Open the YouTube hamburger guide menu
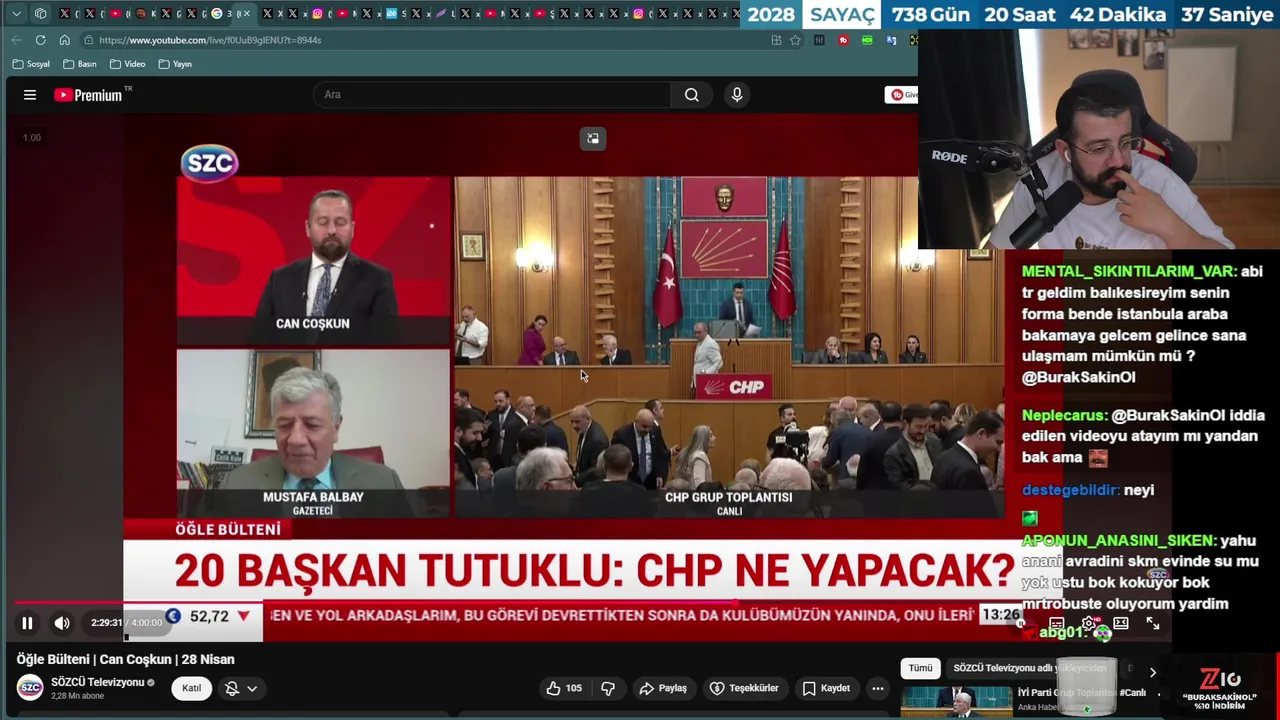1280x720 pixels. 30,95
